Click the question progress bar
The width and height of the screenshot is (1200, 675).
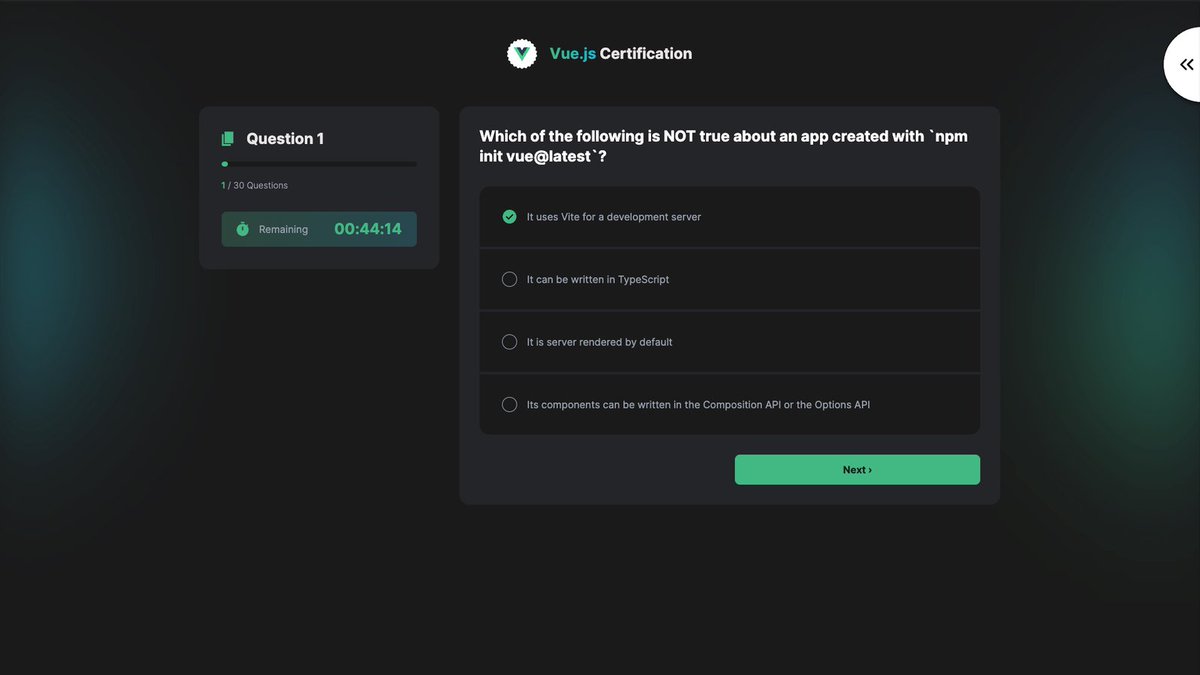tap(319, 164)
